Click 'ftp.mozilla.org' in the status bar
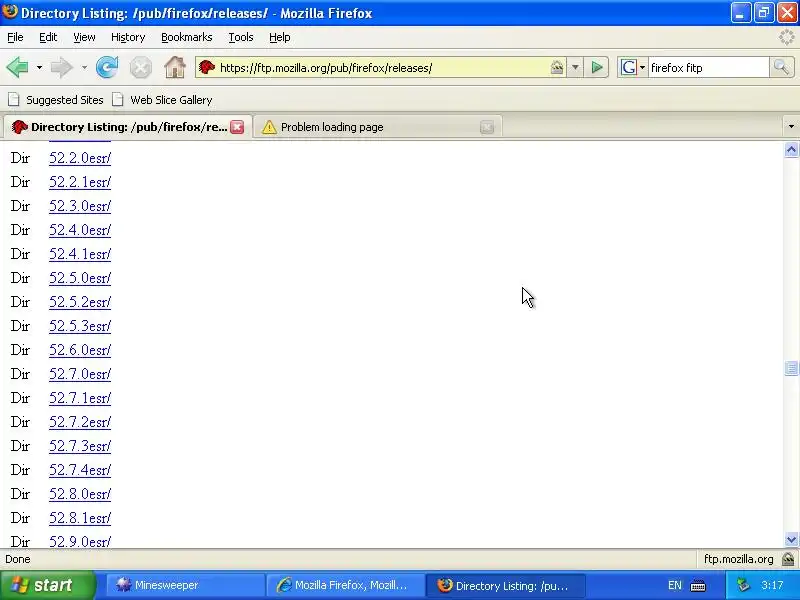 (x=738, y=559)
